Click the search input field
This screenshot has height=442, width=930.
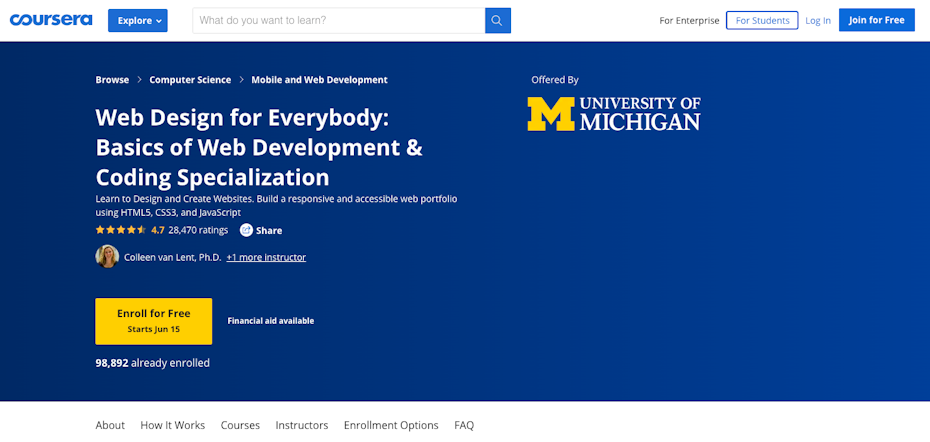coord(338,20)
